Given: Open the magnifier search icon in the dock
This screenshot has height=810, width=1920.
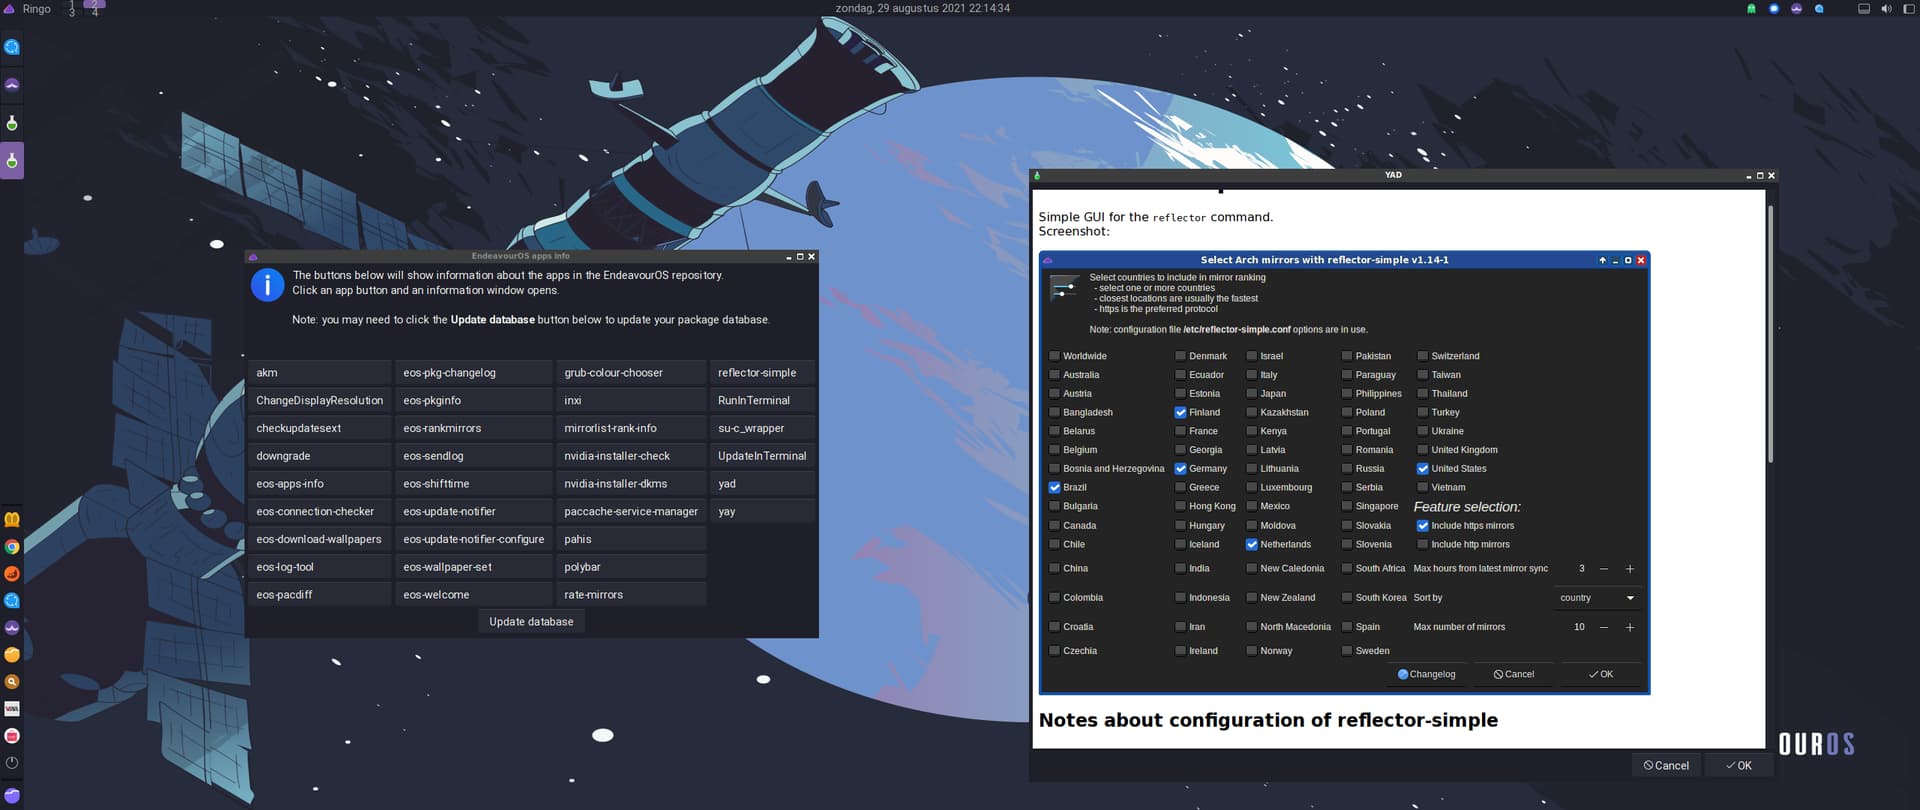Looking at the screenshot, I should (x=12, y=682).
